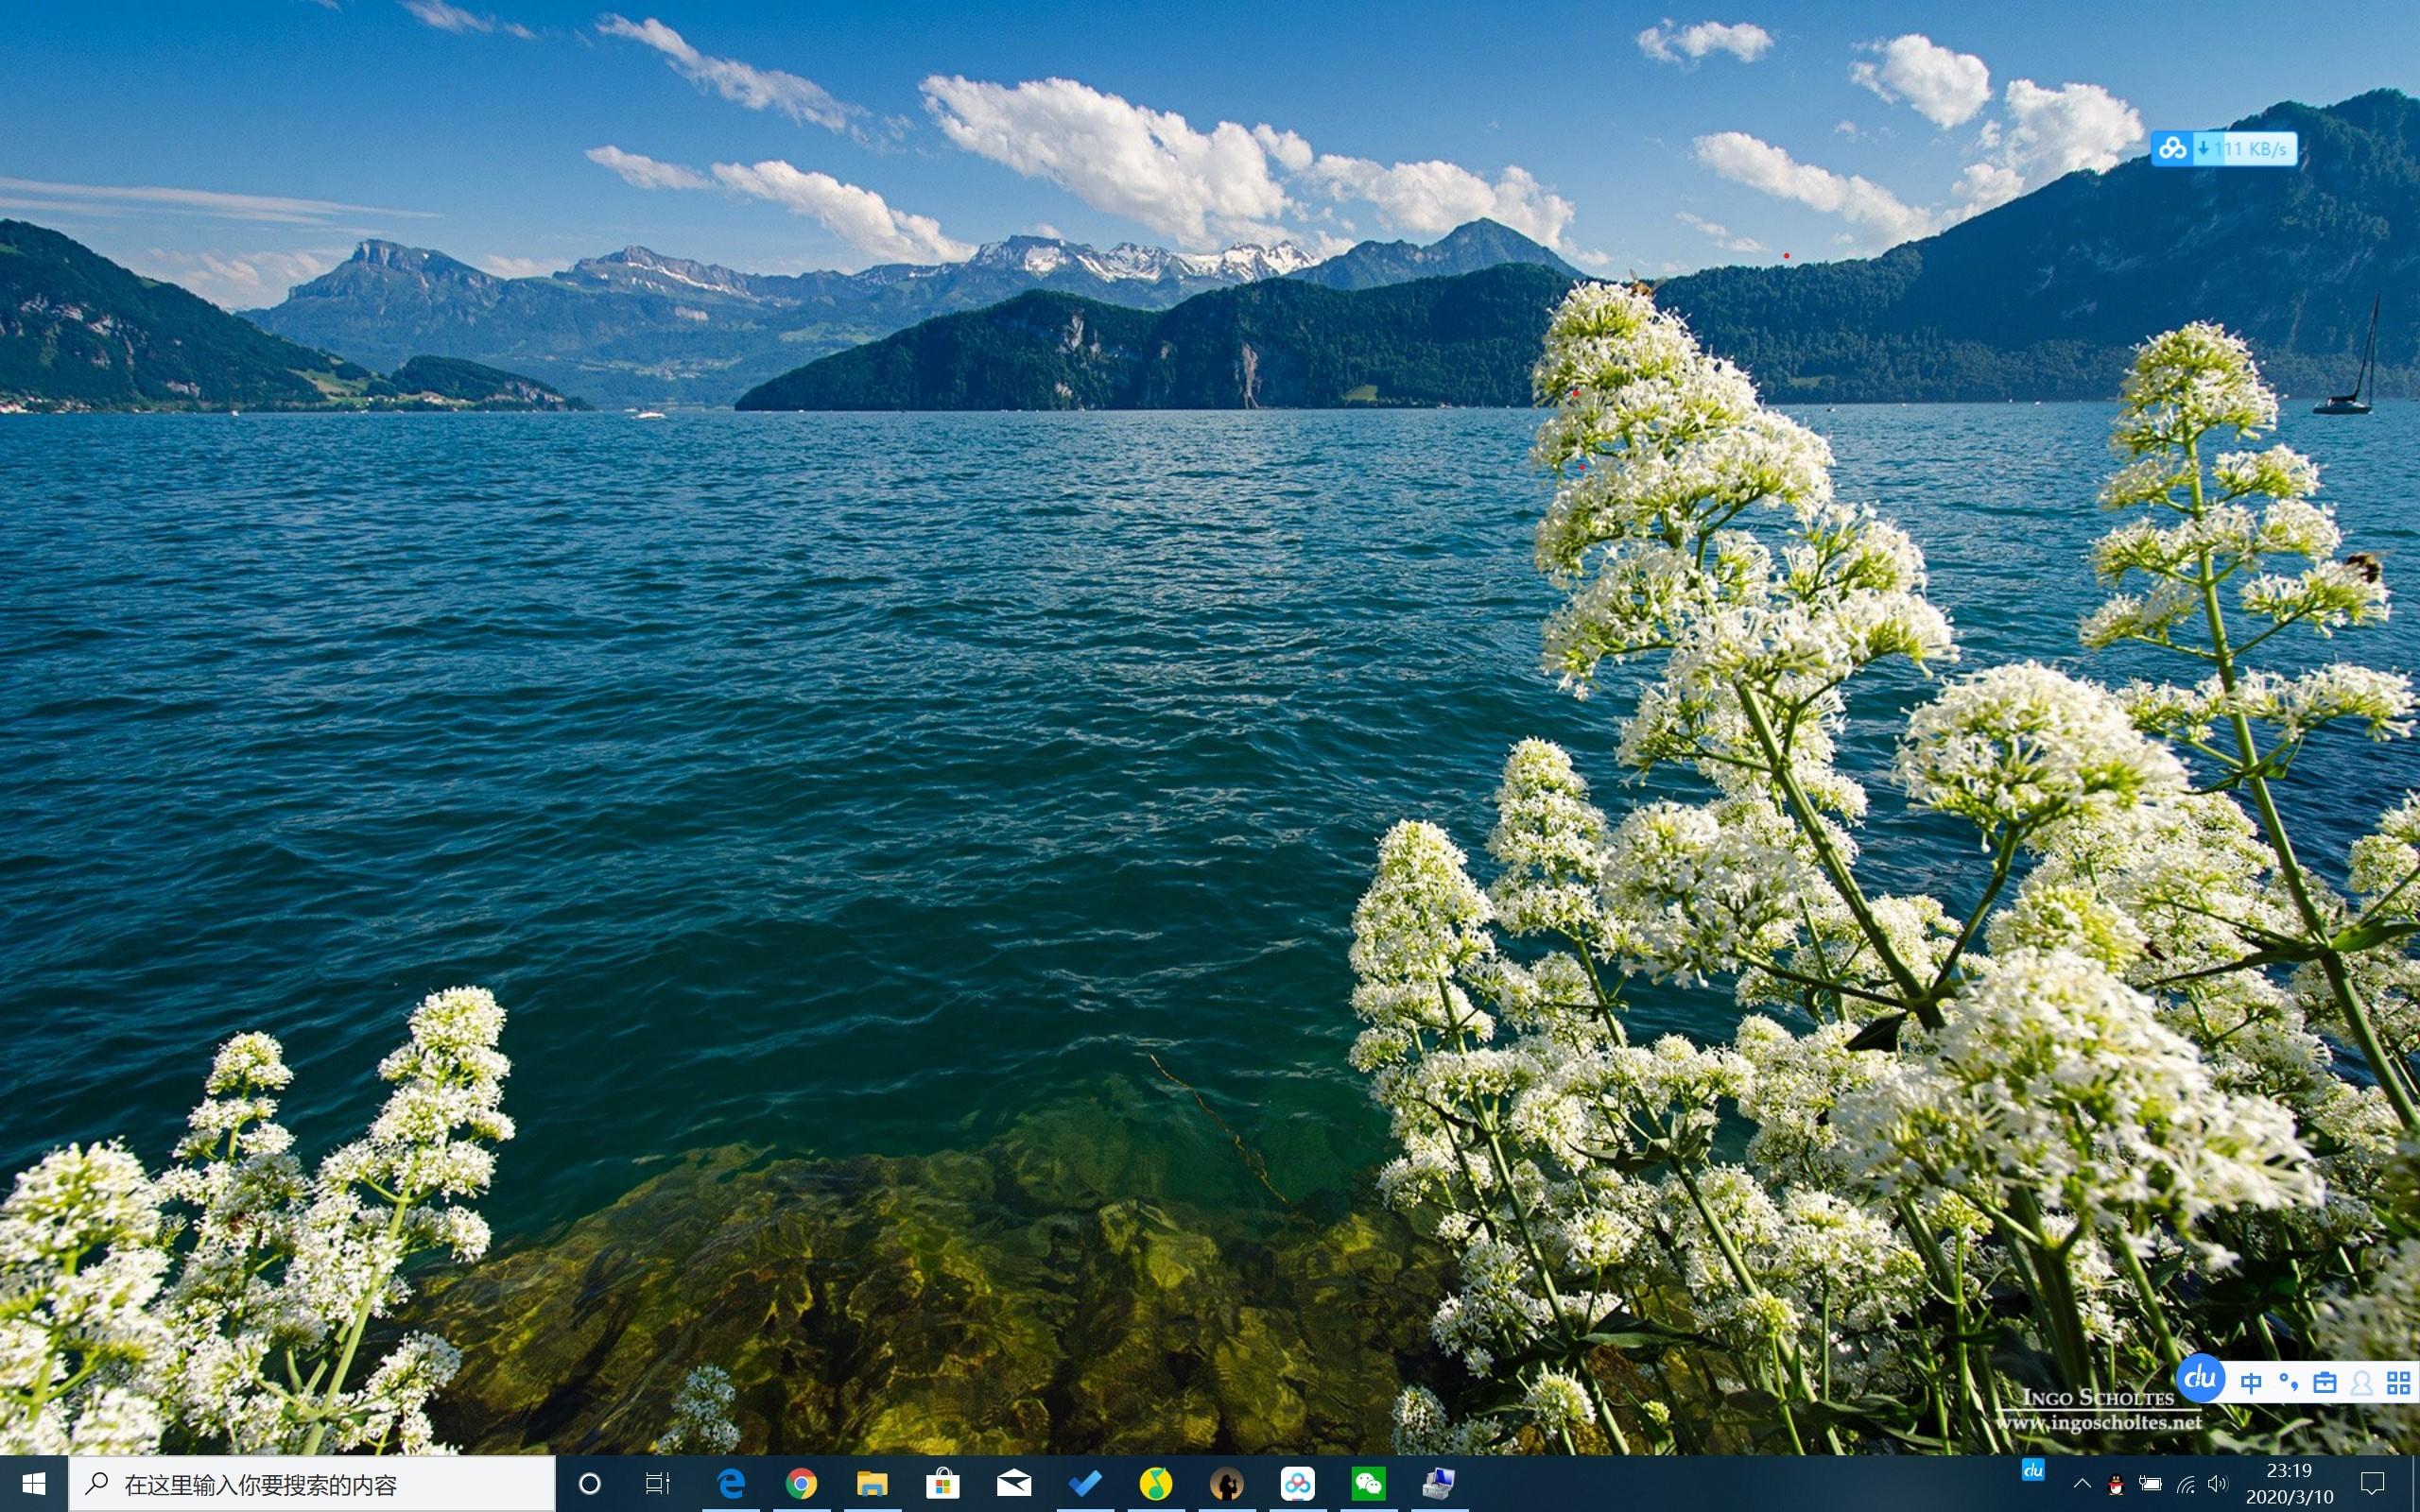The image size is (2420, 1512).
Task: Open the volume control in system tray
Action: (2218, 1484)
